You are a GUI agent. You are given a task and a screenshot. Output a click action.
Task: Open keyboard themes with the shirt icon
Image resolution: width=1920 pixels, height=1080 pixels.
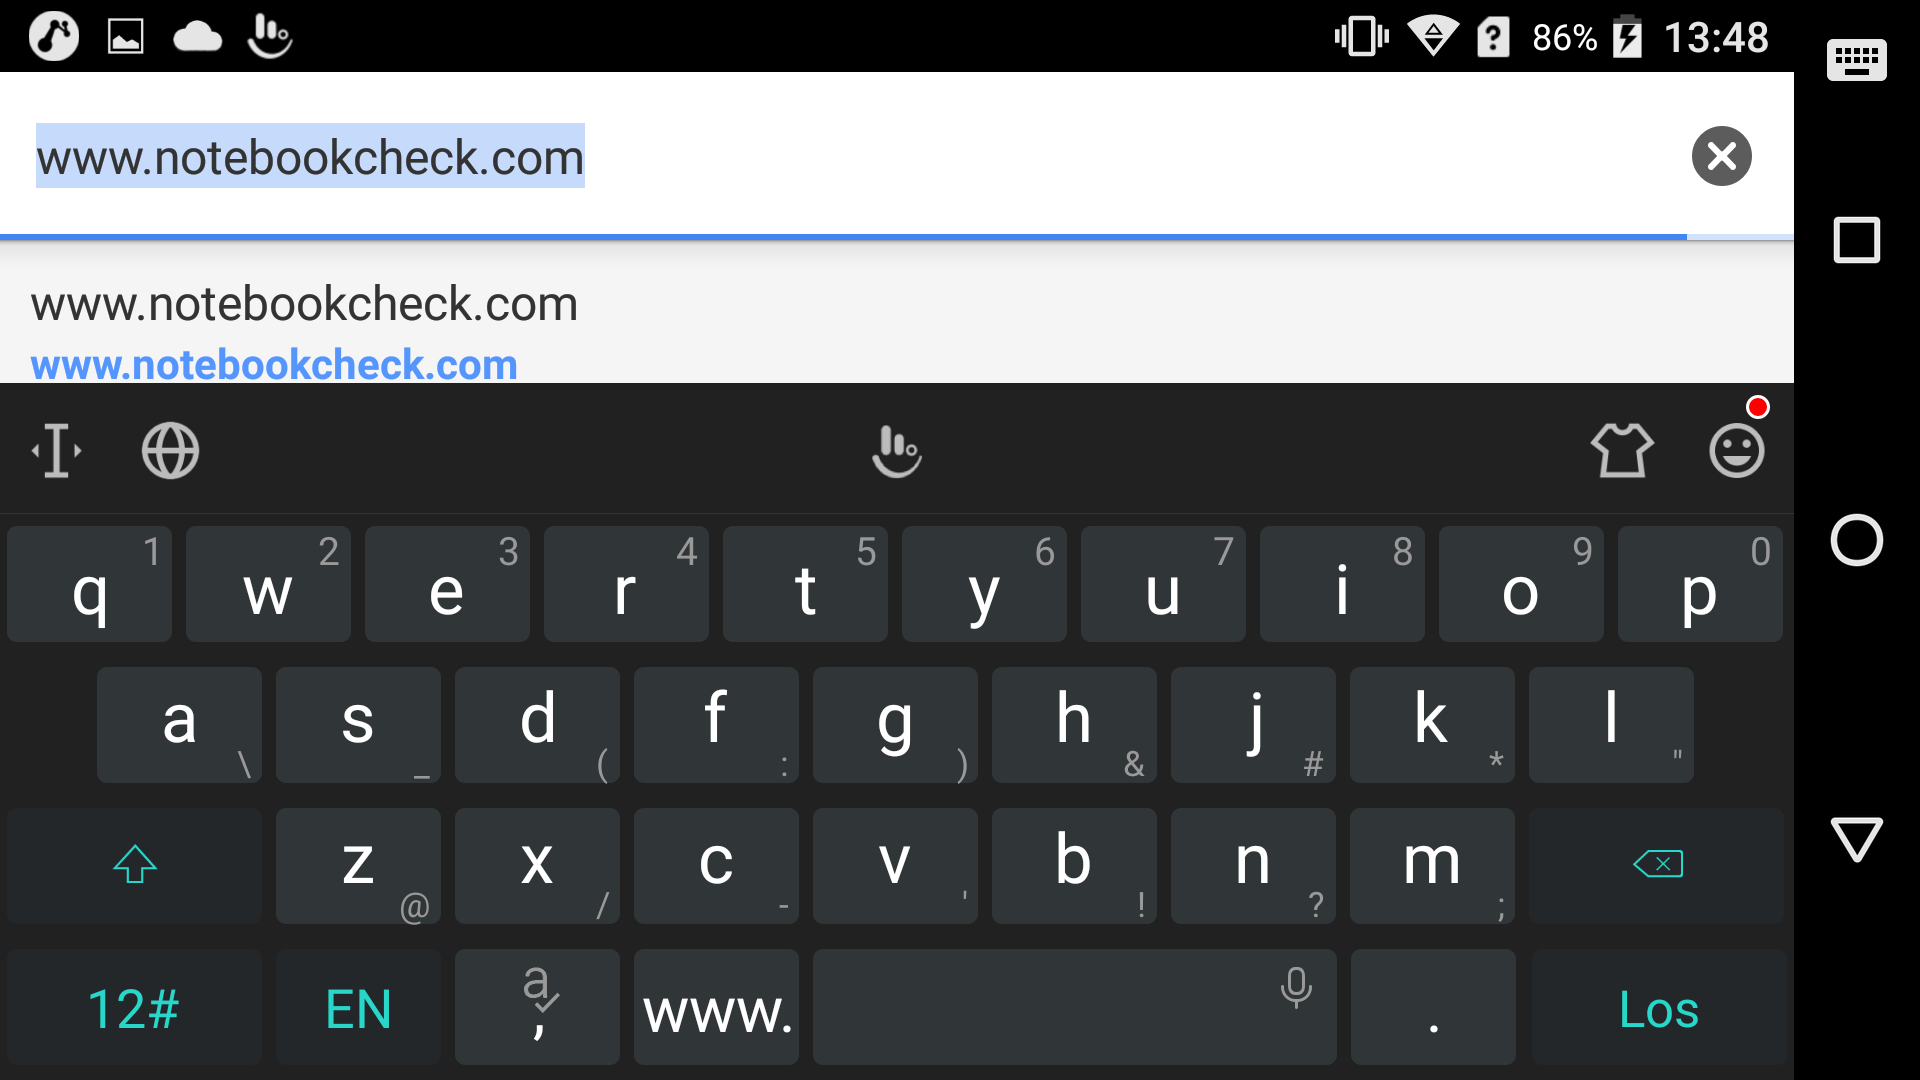(x=1622, y=451)
